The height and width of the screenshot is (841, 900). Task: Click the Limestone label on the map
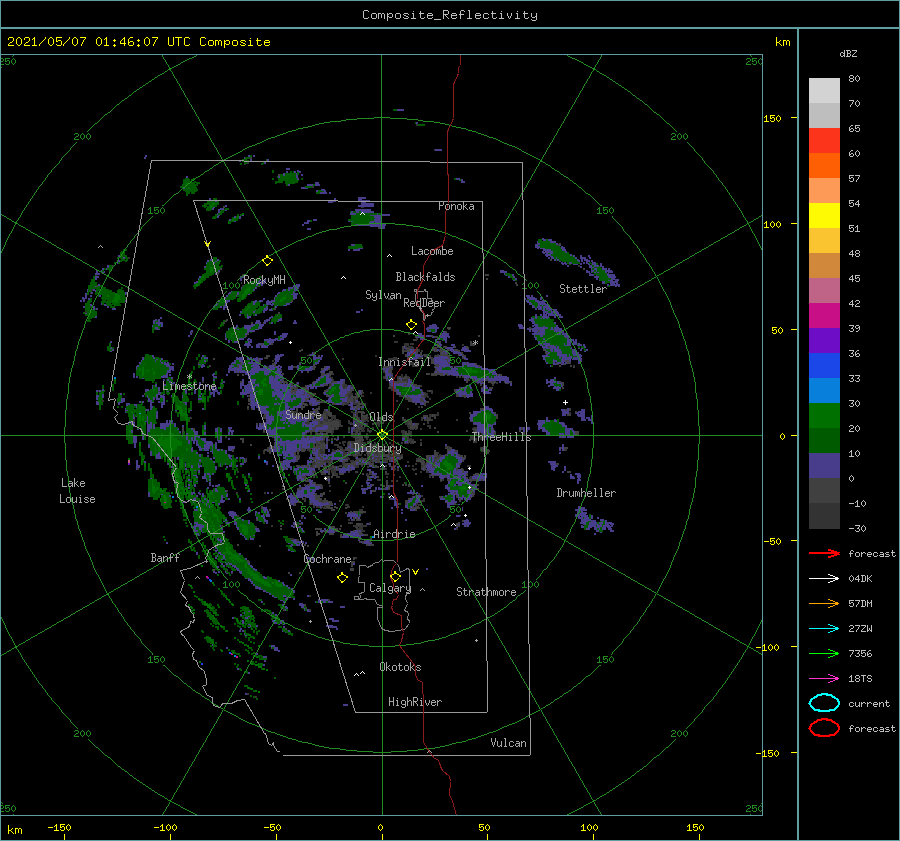(x=189, y=386)
